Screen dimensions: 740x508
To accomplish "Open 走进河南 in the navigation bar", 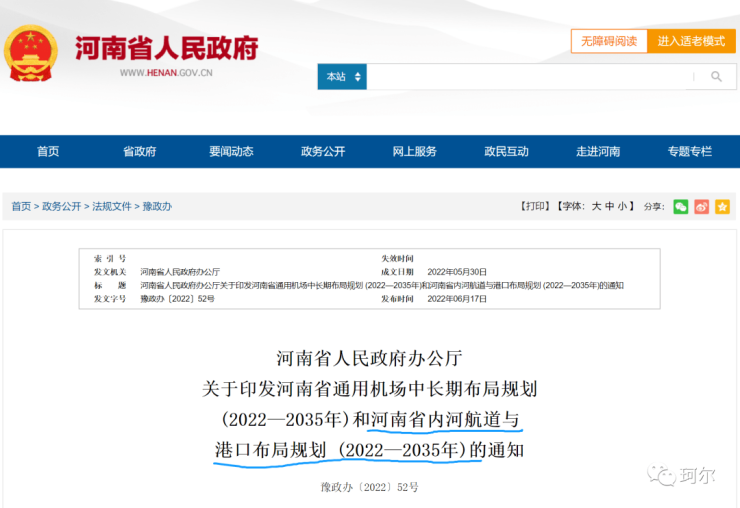I will pyautogui.click(x=598, y=152).
